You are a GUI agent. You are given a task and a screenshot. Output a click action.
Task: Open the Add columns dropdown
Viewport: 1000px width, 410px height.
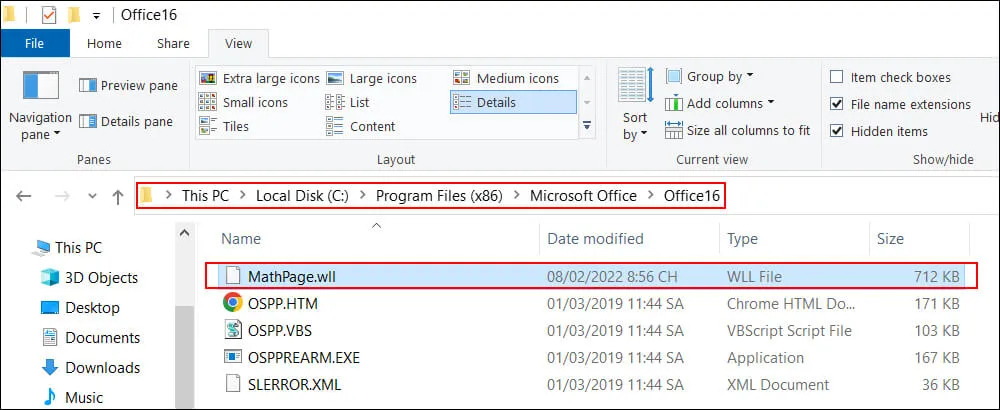tap(719, 103)
